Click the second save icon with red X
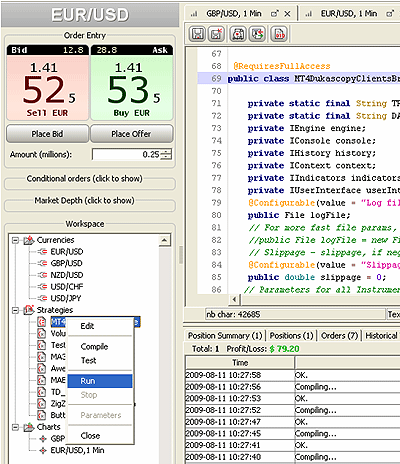This screenshot has height=464, width=400. (216, 34)
